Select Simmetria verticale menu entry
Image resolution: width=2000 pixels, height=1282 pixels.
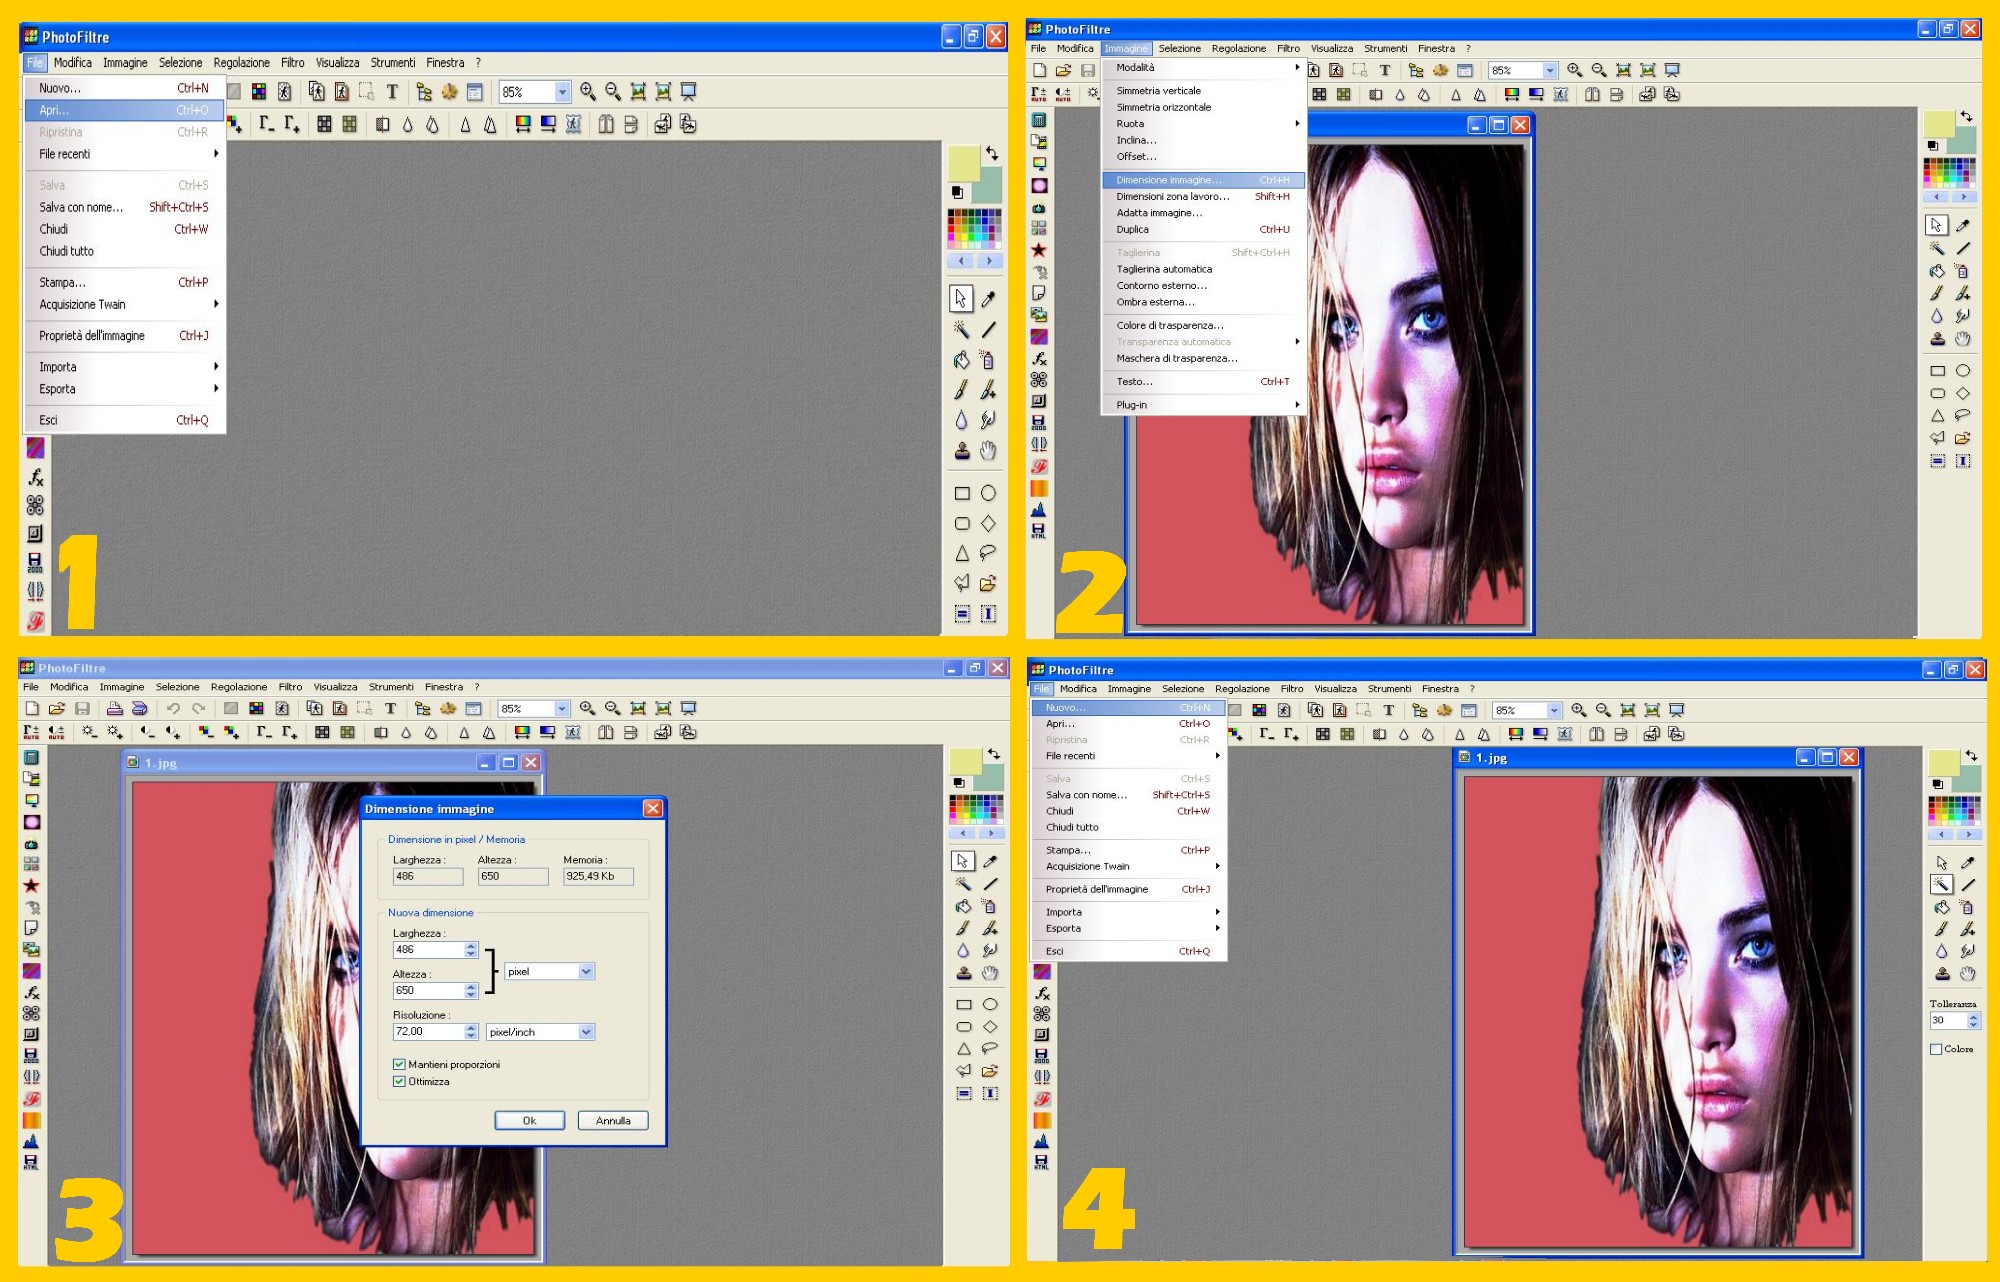tap(1159, 90)
